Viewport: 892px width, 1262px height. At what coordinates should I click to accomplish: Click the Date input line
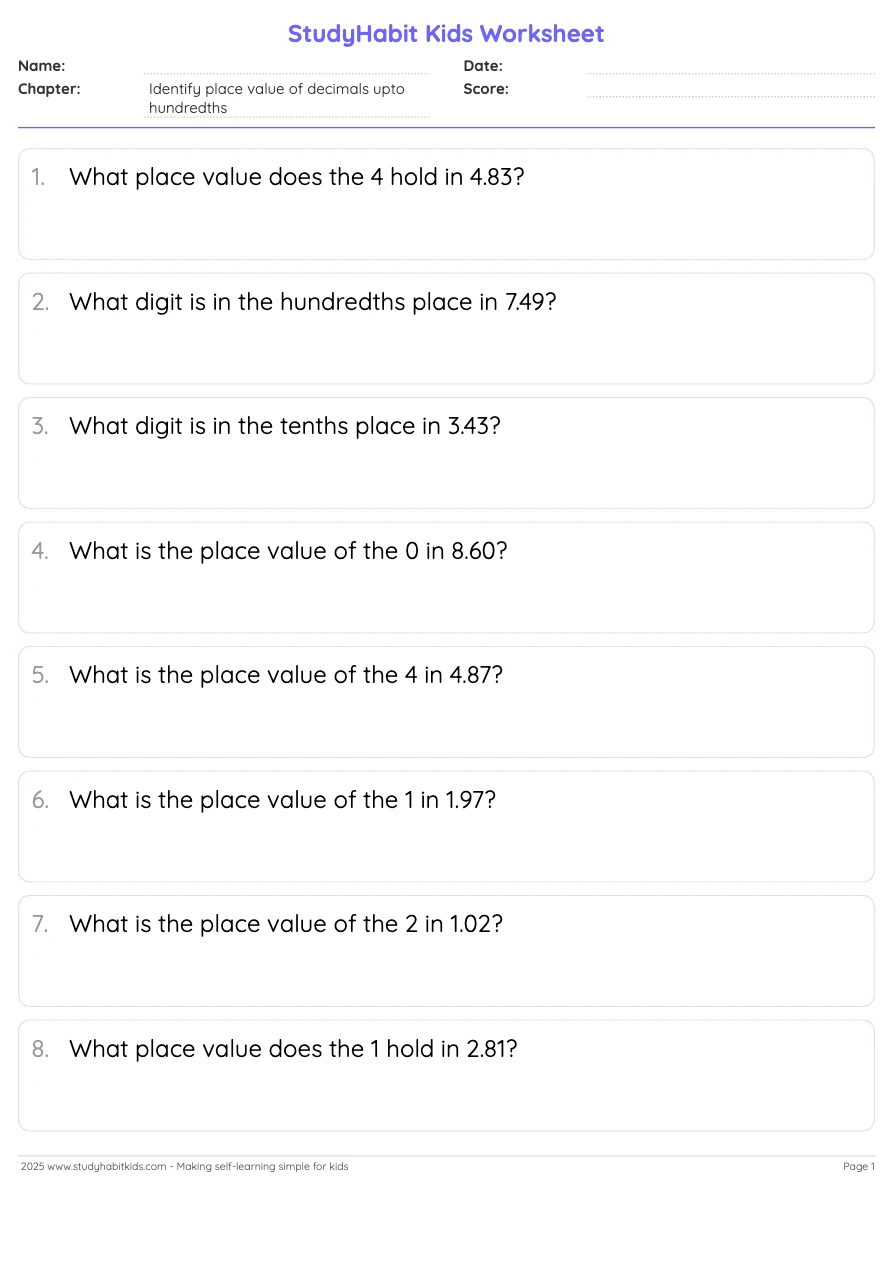730,67
